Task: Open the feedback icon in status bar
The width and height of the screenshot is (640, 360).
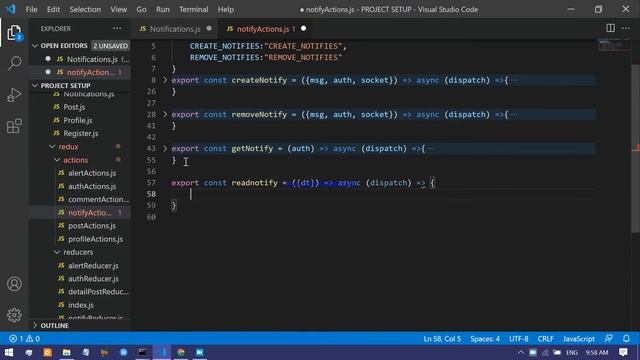Action: [x=609, y=338]
